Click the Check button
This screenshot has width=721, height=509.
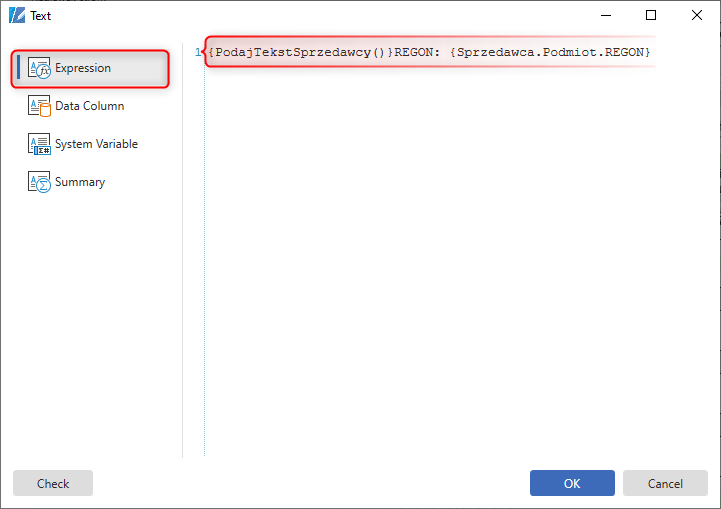point(53,483)
